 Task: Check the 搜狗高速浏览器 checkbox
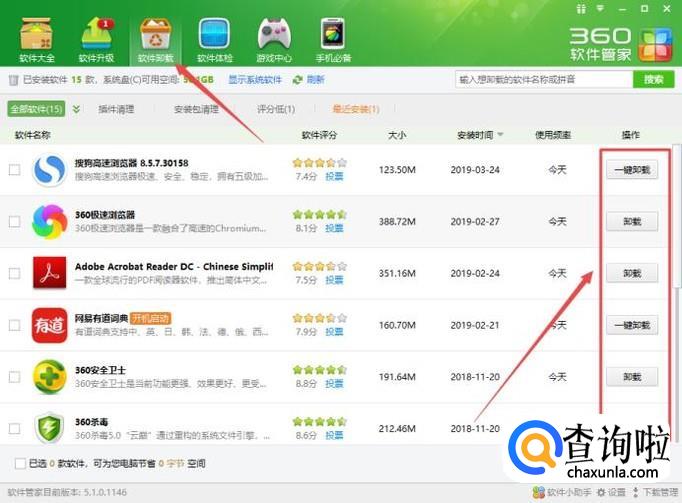coord(14,170)
